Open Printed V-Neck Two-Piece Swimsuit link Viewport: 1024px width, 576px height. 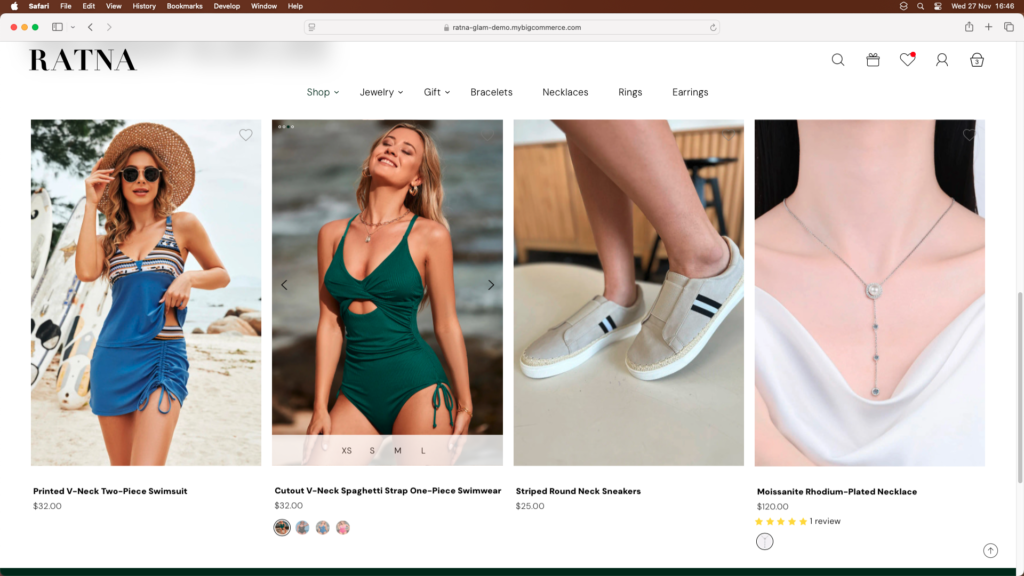click(110, 491)
